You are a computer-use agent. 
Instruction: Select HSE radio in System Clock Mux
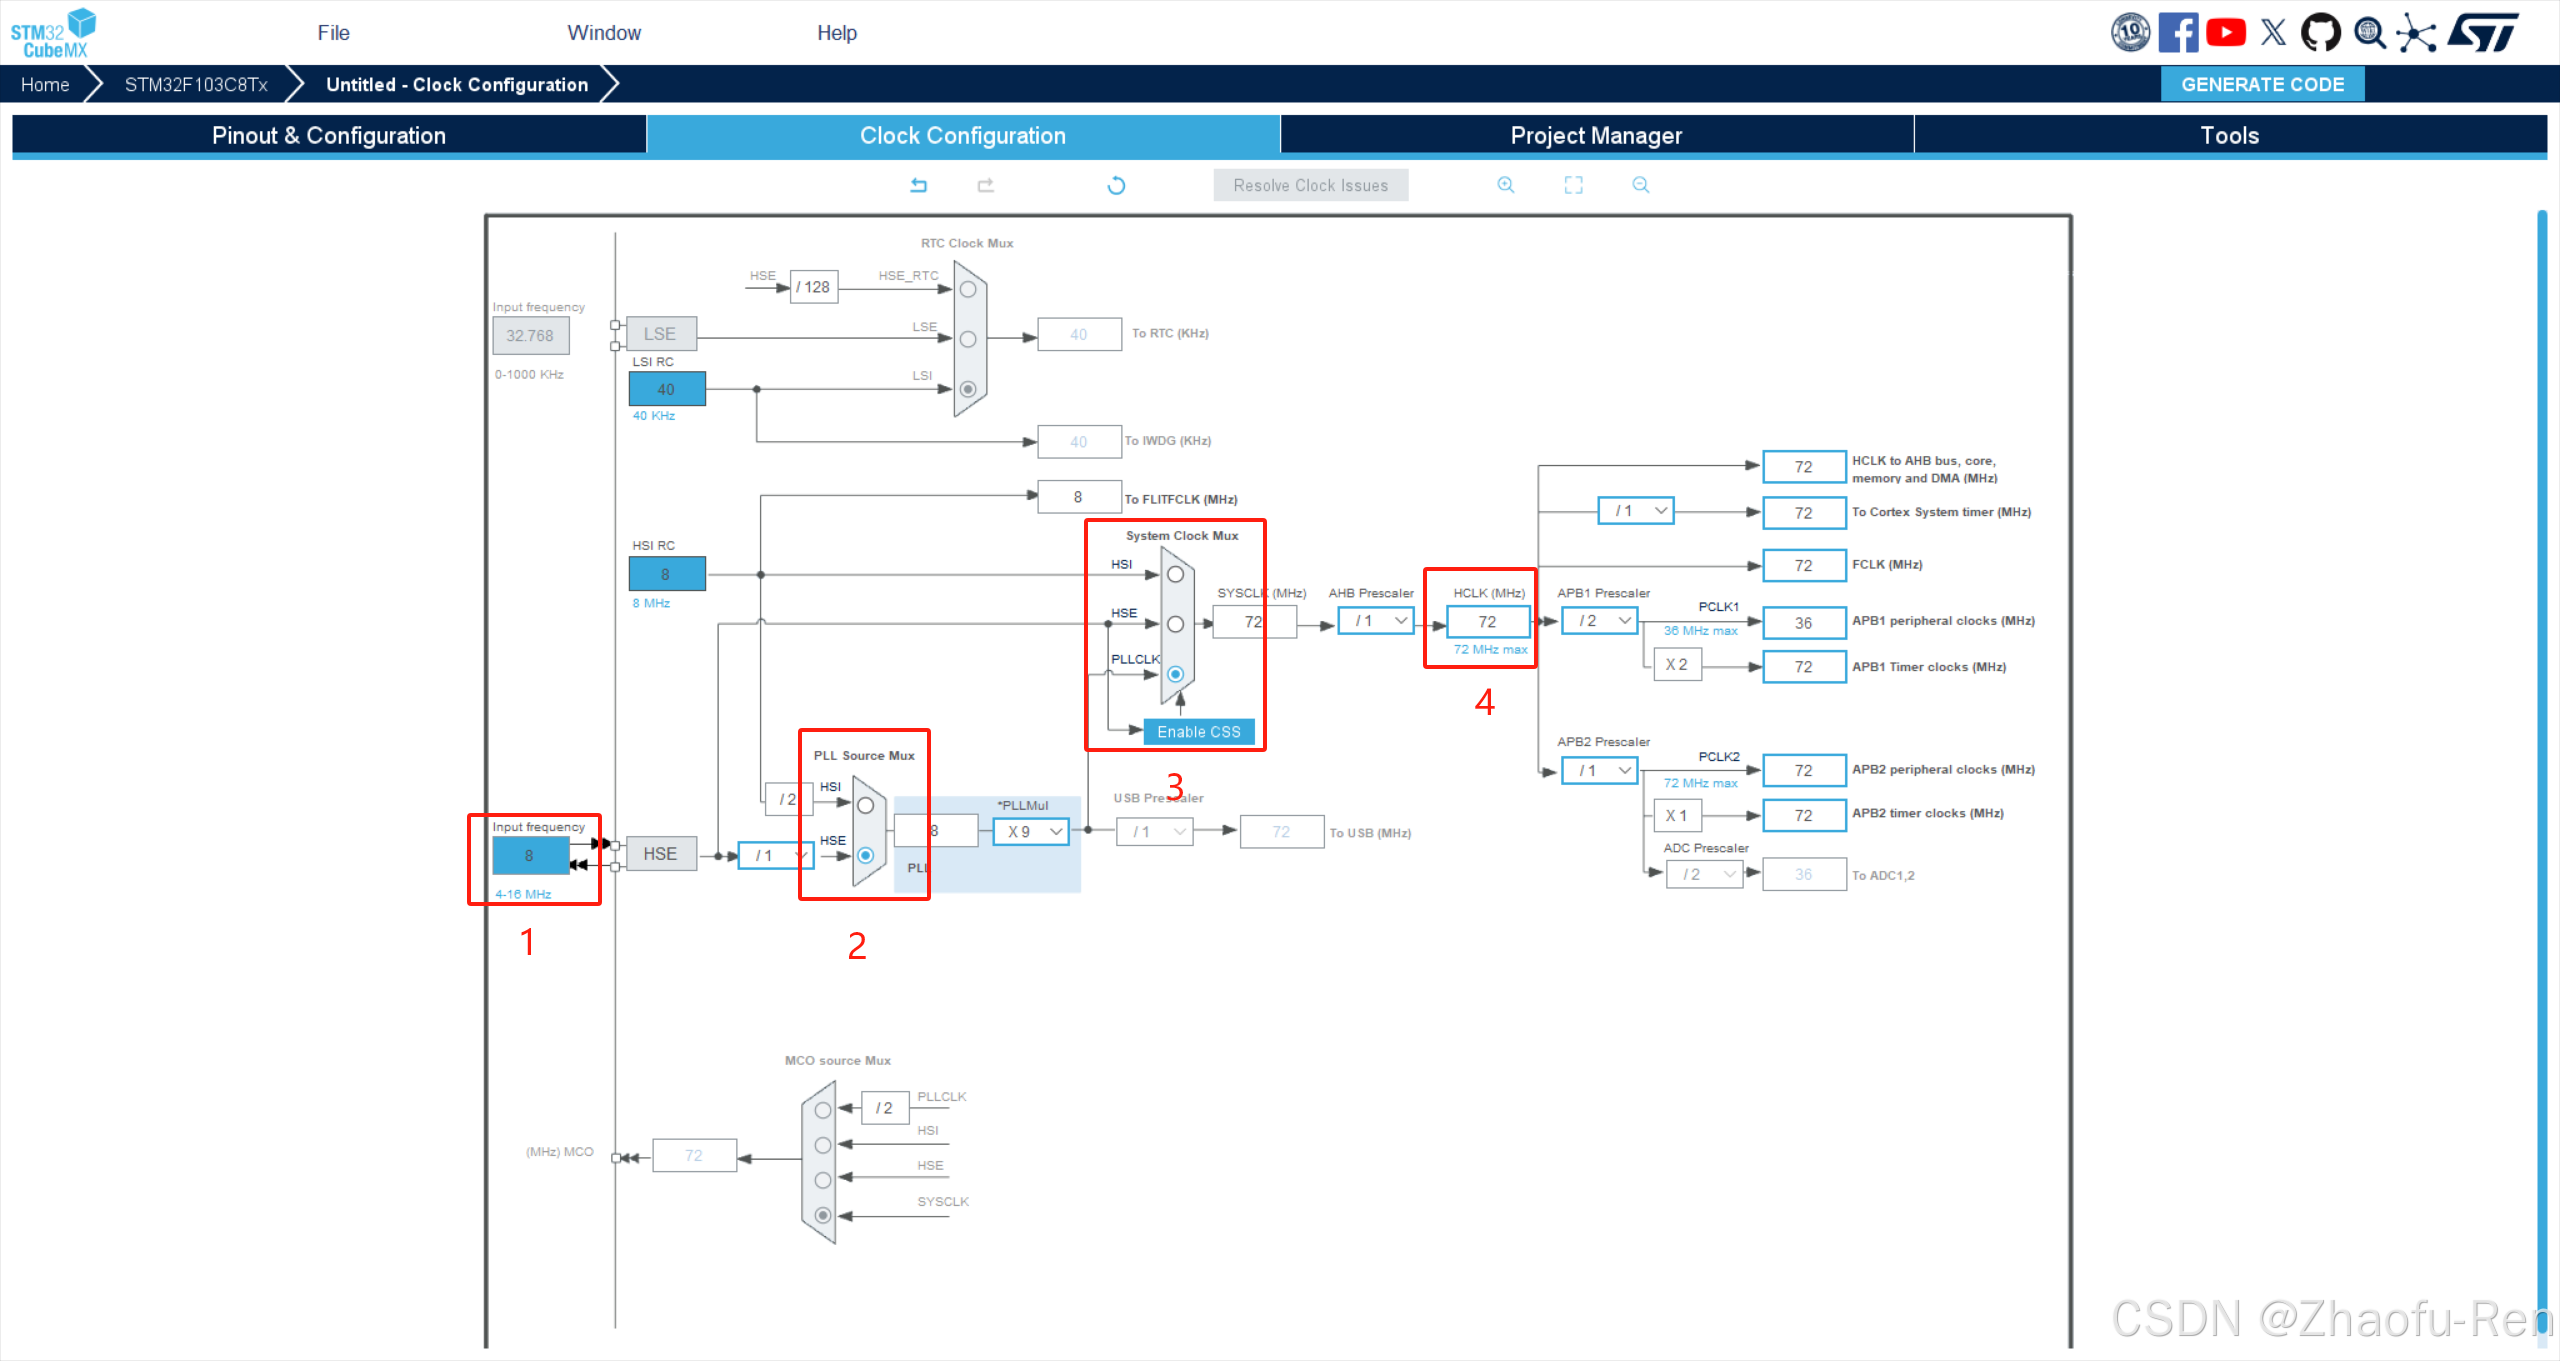pos(1176,624)
